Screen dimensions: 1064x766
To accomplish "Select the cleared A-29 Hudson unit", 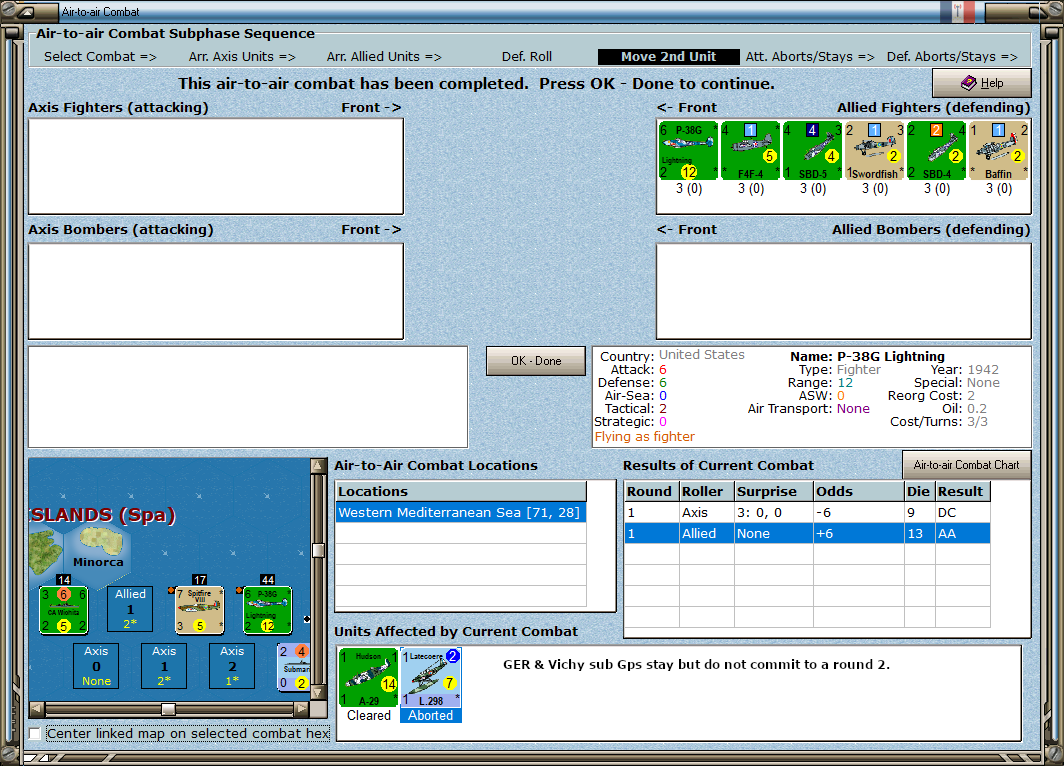I will coord(368,677).
